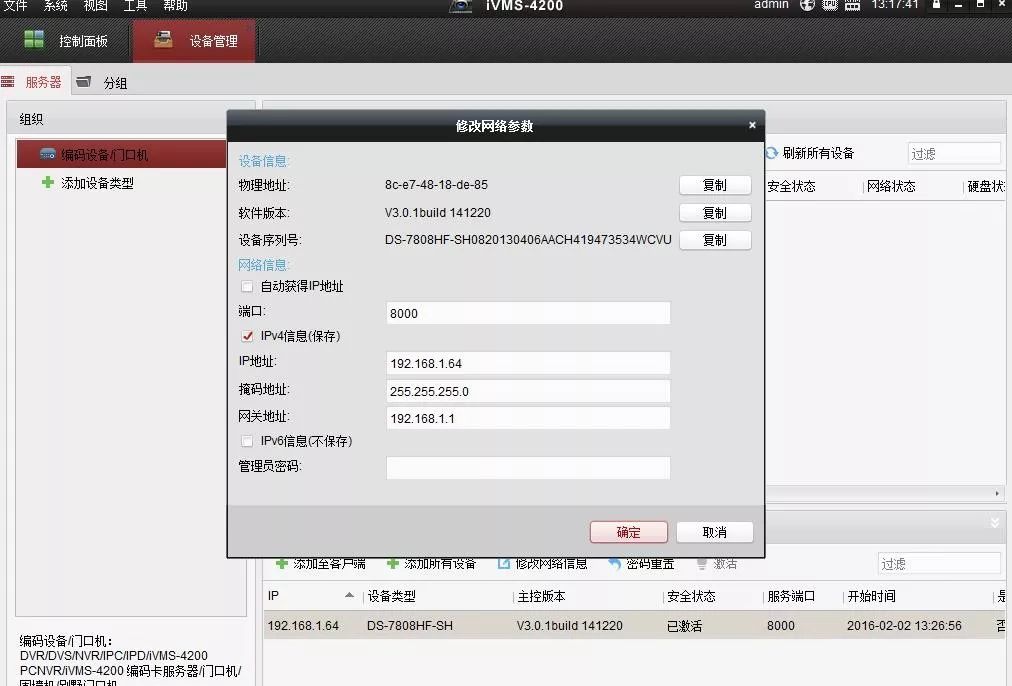Click the 掩码地址 field 255.255.255.0
Image resolution: width=1012 pixels, height=686 pixels.
pos(528,391)
